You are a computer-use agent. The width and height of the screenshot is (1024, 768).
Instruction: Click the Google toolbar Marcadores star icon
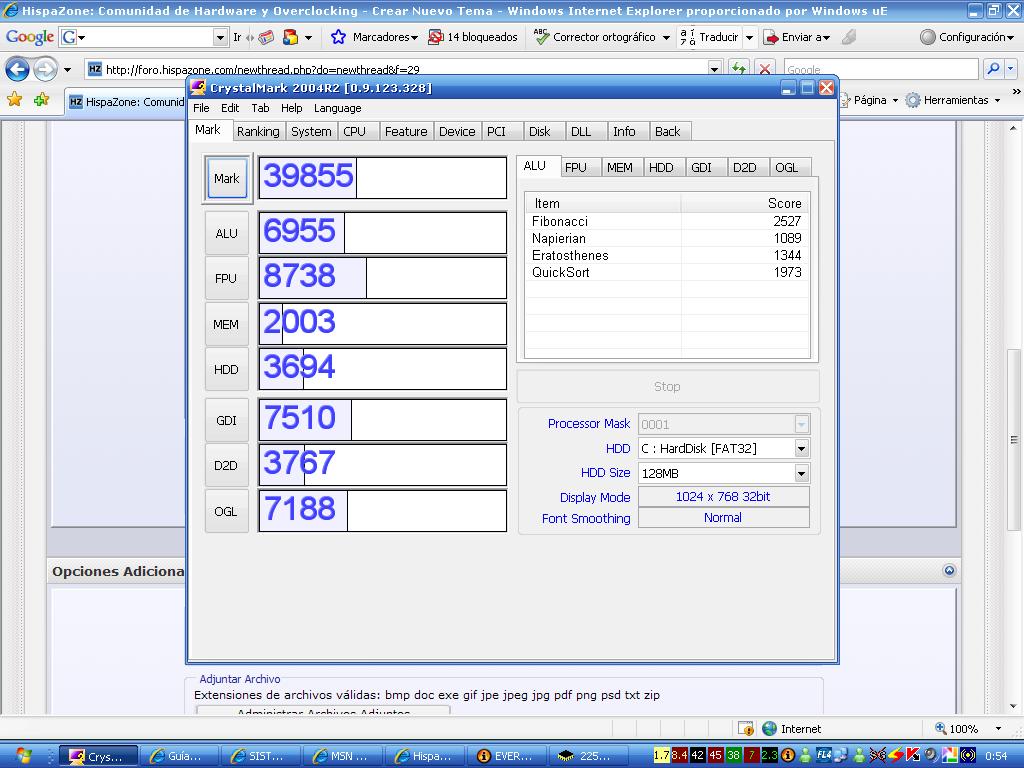[339, 37]
